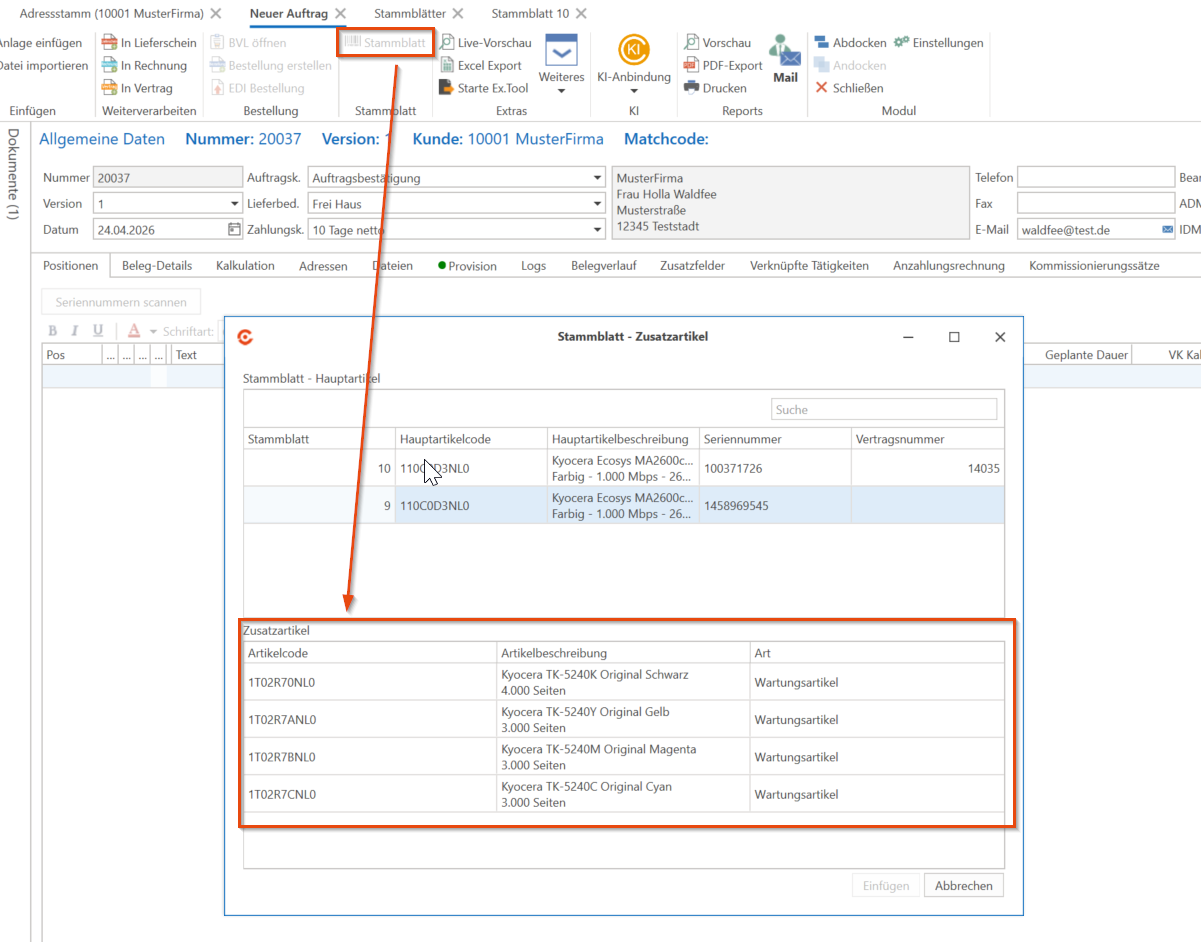Click the Drucken printer icon
Image resolution: width=1201 pixels, height=942 pixels.
coord(692,88)
